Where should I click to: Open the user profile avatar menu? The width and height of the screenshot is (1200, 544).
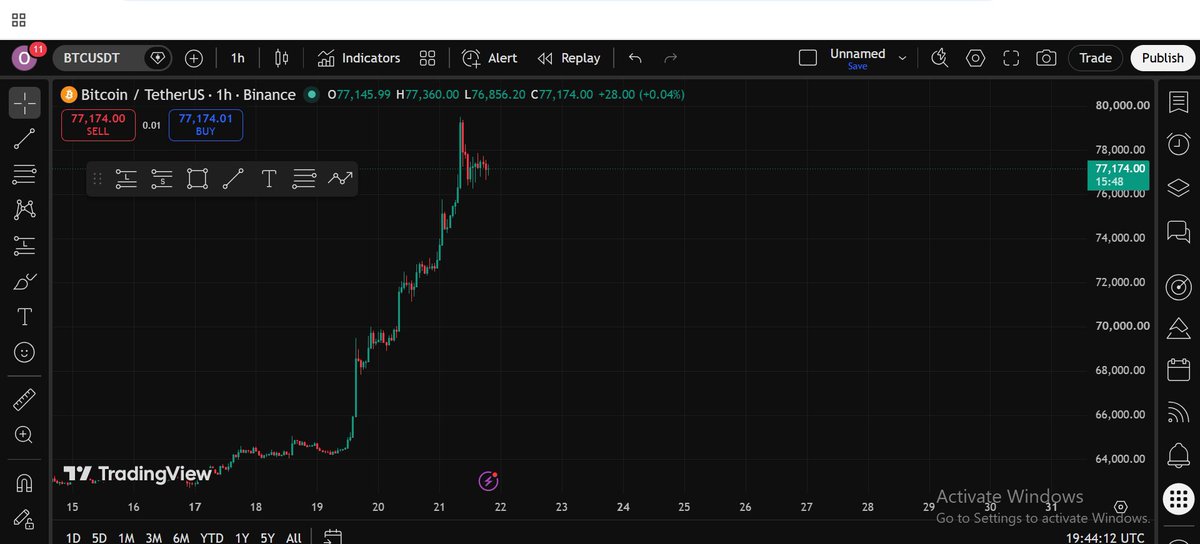pyautogui.click(x=25, y=58)
